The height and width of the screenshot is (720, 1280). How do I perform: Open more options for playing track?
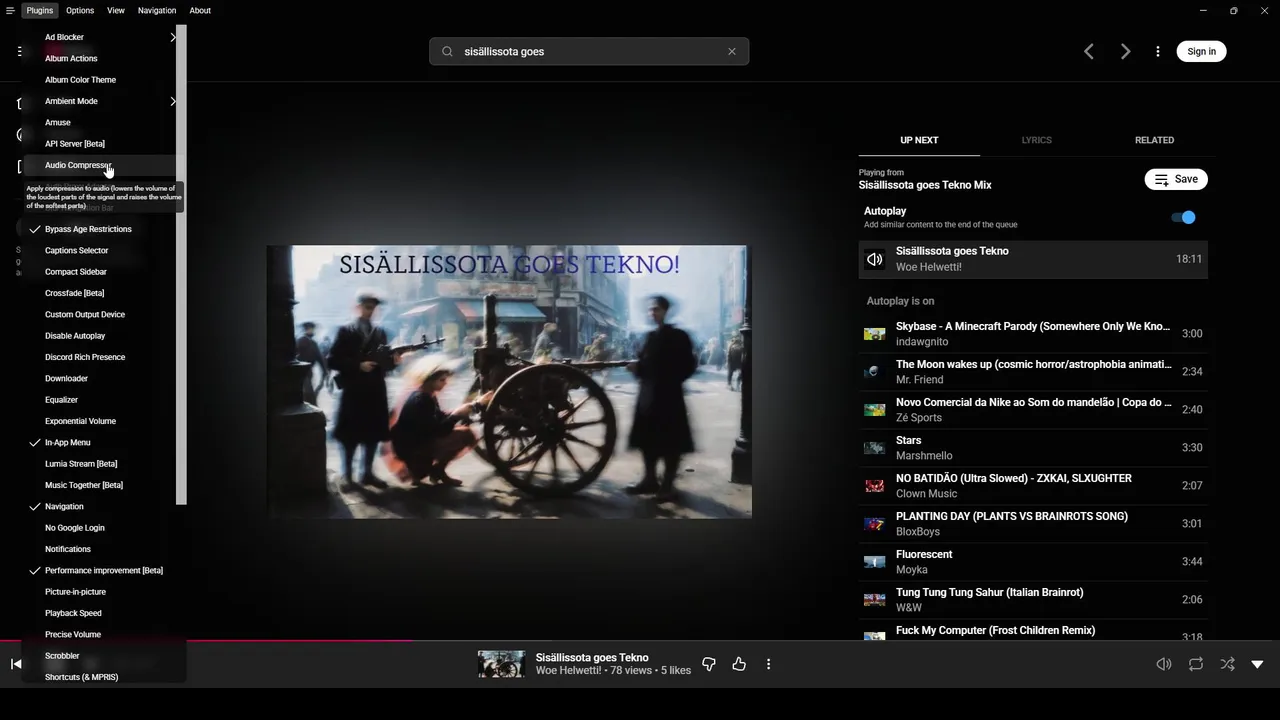768,664
